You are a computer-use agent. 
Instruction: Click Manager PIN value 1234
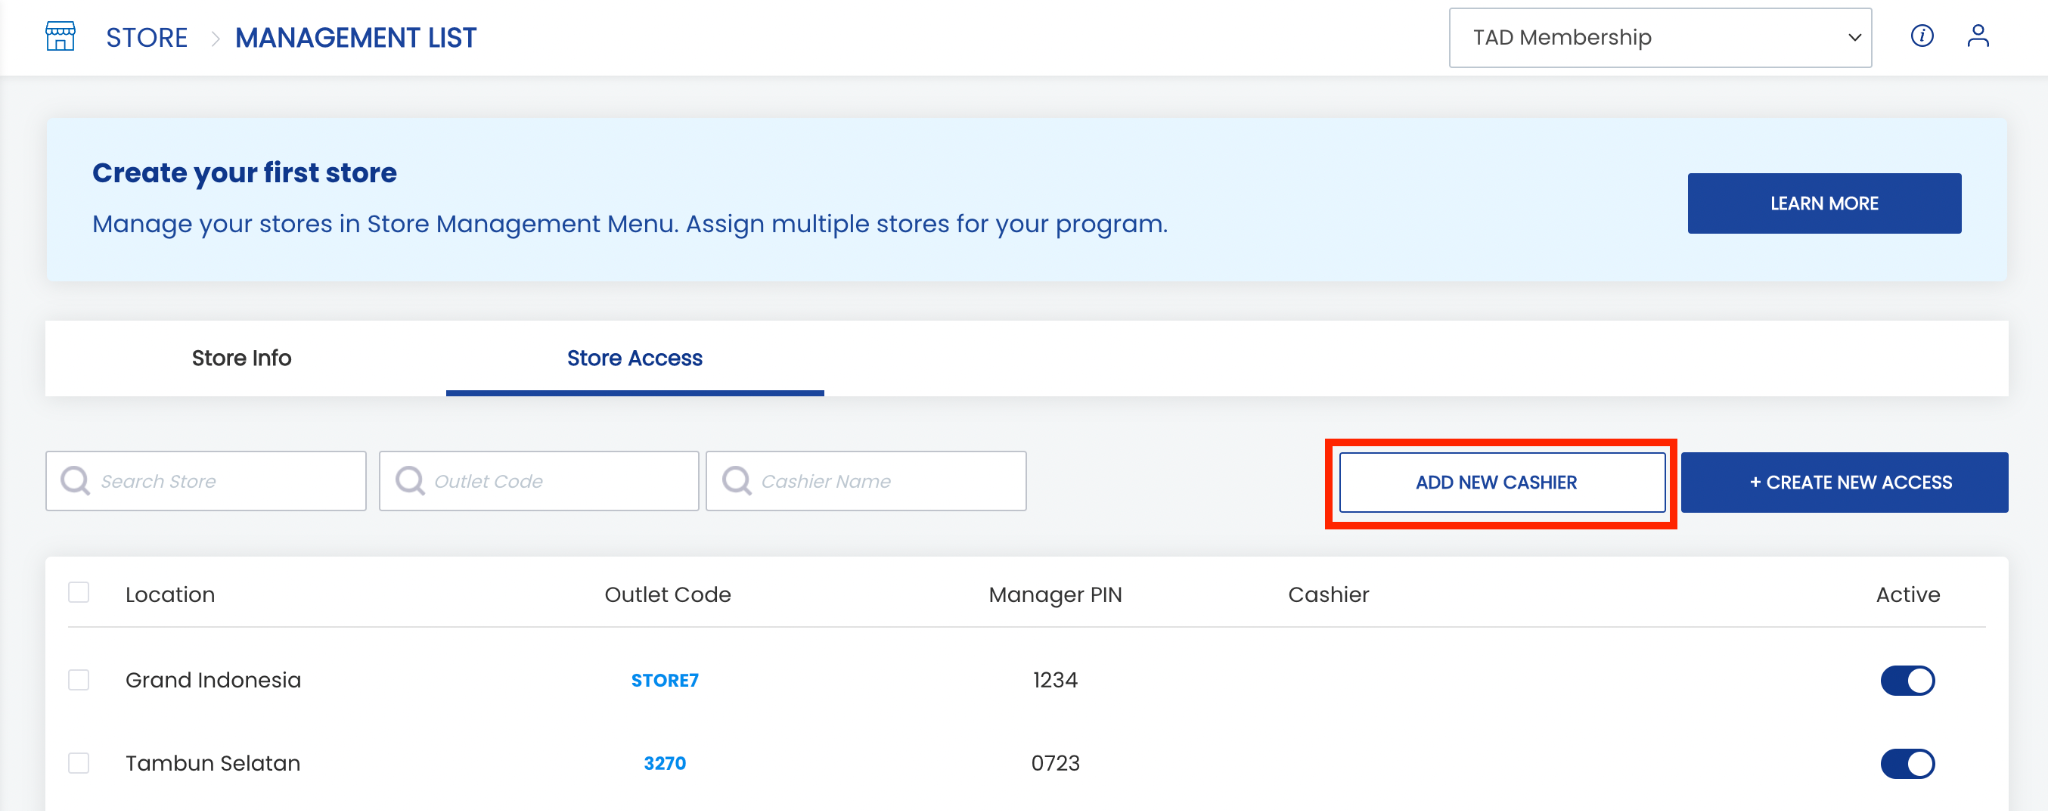[x=1055, y=680]
